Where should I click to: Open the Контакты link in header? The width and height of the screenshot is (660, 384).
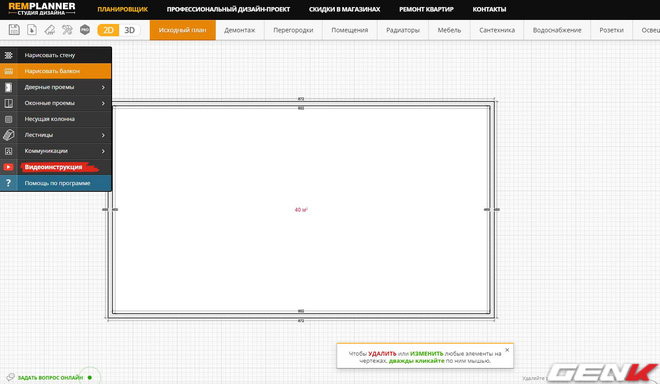click(x=489, y=9)
